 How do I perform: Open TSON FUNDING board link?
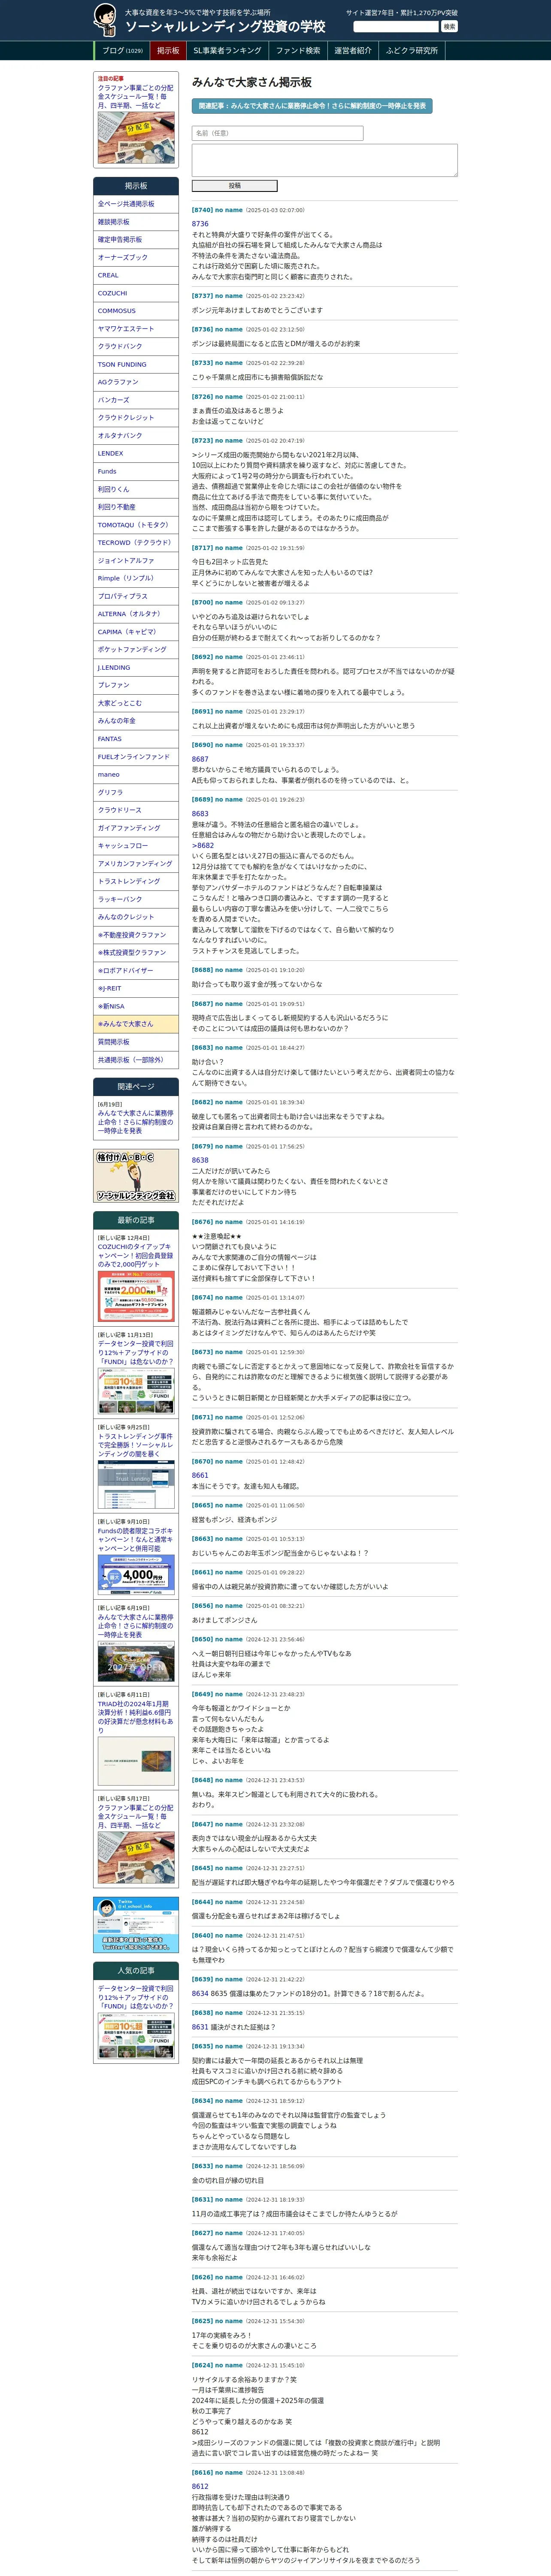click(x=136, y=365)
